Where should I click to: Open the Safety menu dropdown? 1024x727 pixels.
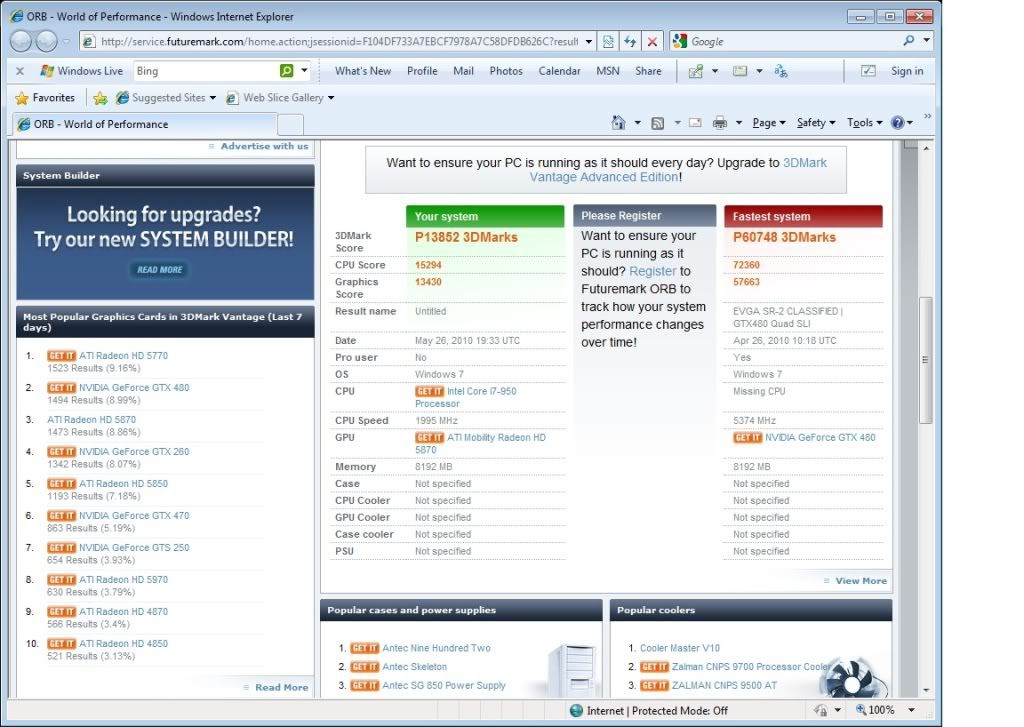point(816,122)
